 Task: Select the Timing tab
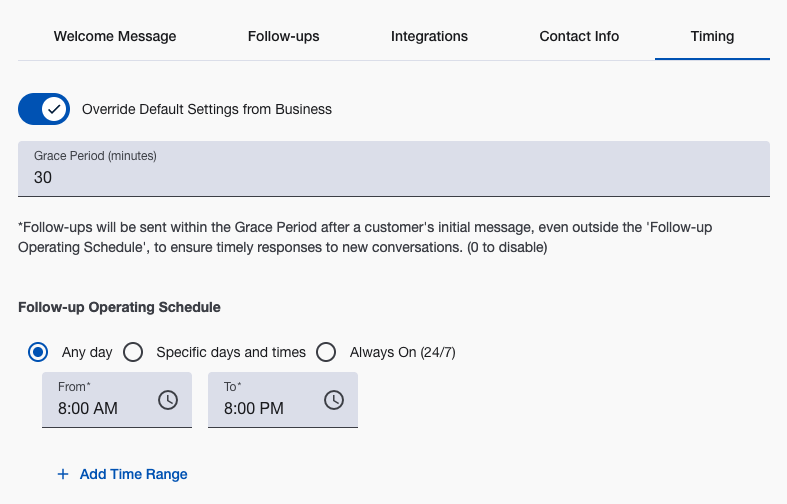712,37
